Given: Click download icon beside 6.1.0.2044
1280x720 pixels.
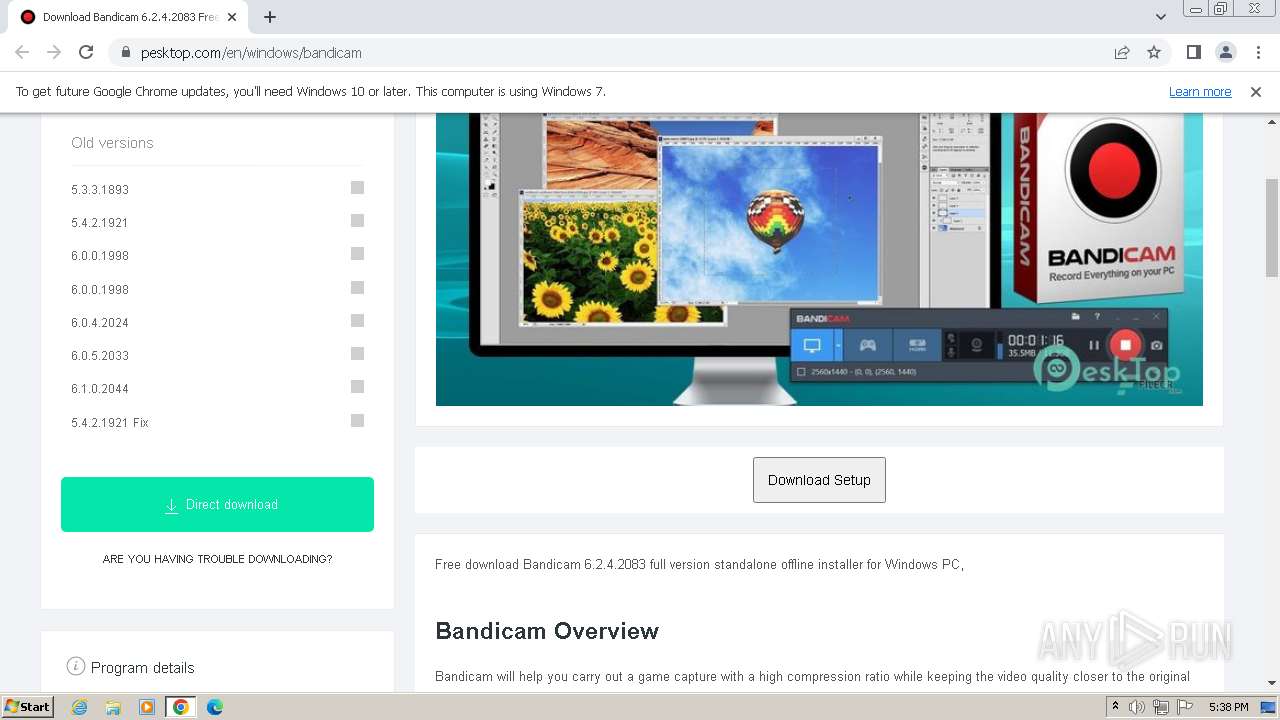Looking at the screenshot, I should 357,386.
